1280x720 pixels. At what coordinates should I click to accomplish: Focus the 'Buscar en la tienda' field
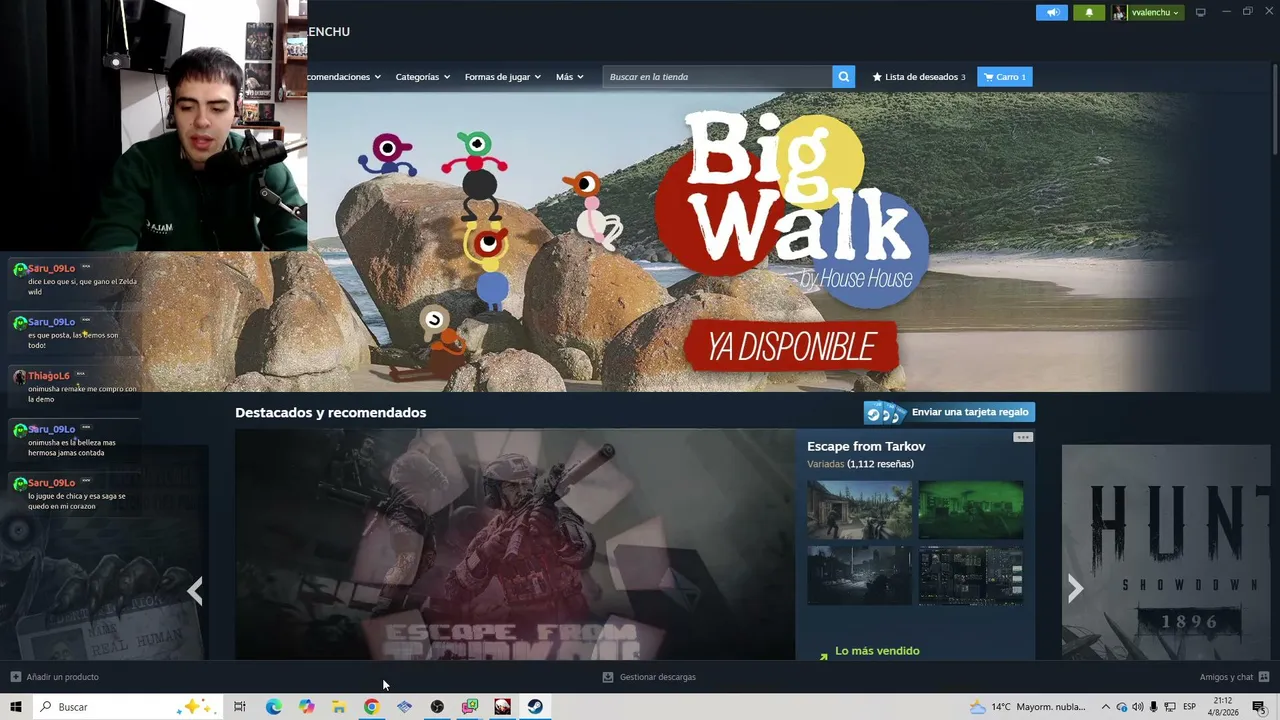pyautogui.click(x=717, y=77)
